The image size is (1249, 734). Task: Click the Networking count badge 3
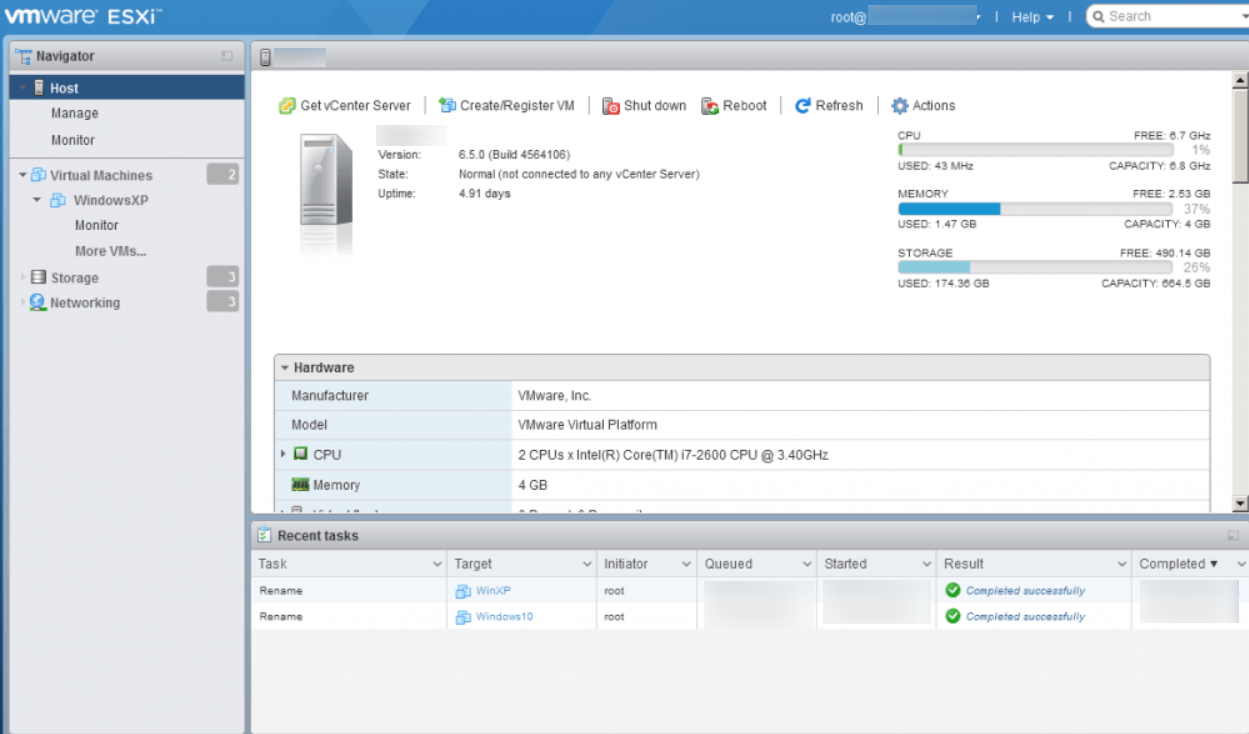(223, 301)
